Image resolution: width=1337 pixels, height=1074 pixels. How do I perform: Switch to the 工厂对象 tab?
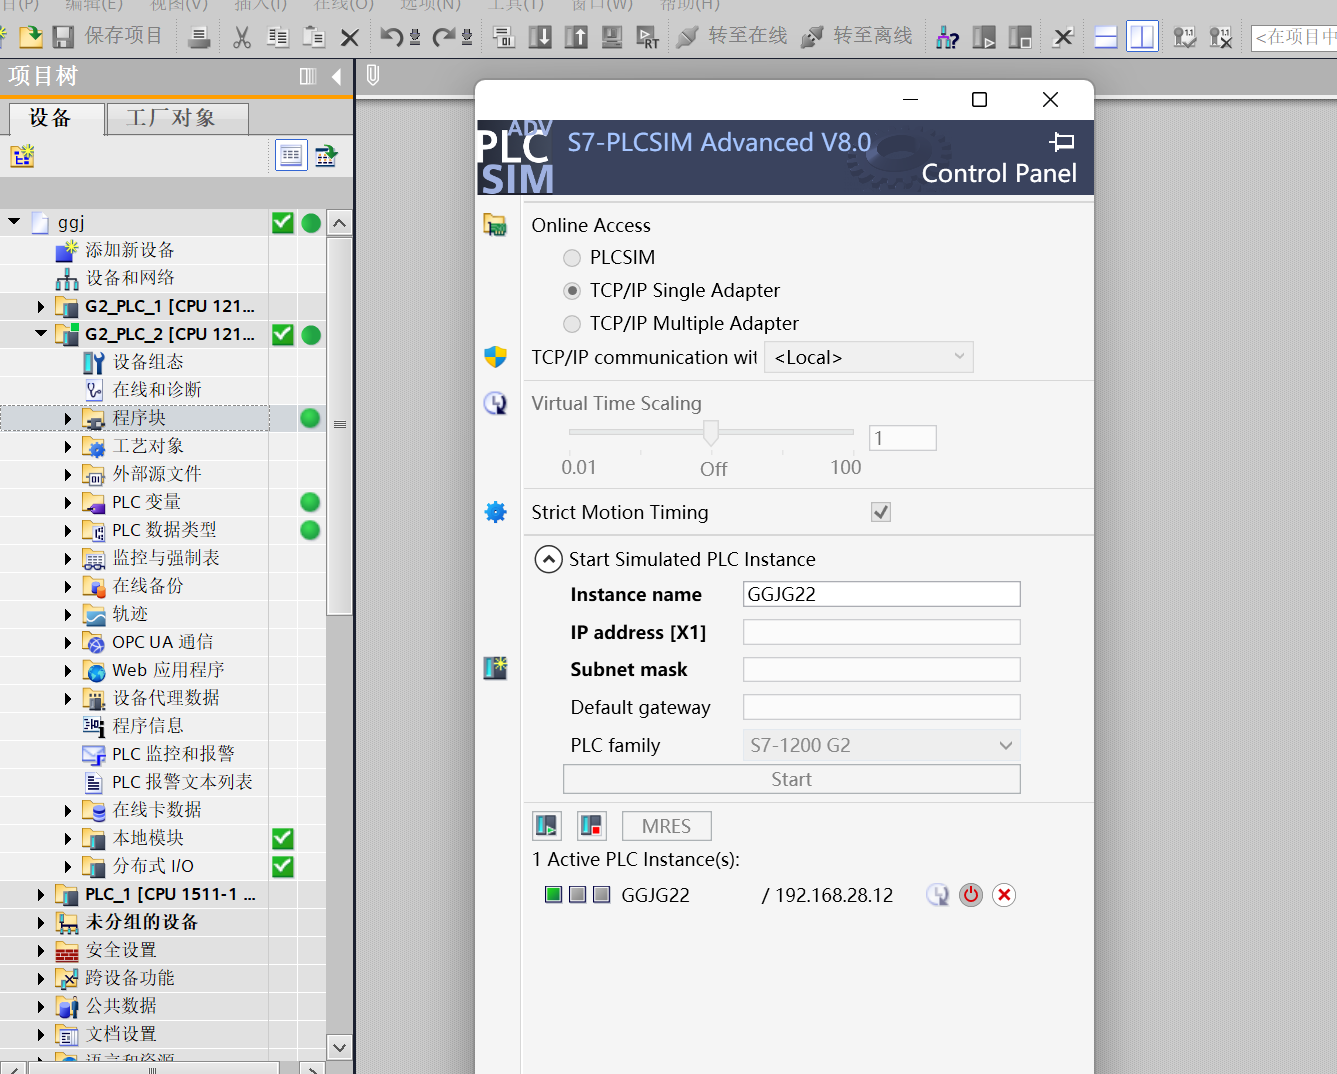(x=177, y=118)
